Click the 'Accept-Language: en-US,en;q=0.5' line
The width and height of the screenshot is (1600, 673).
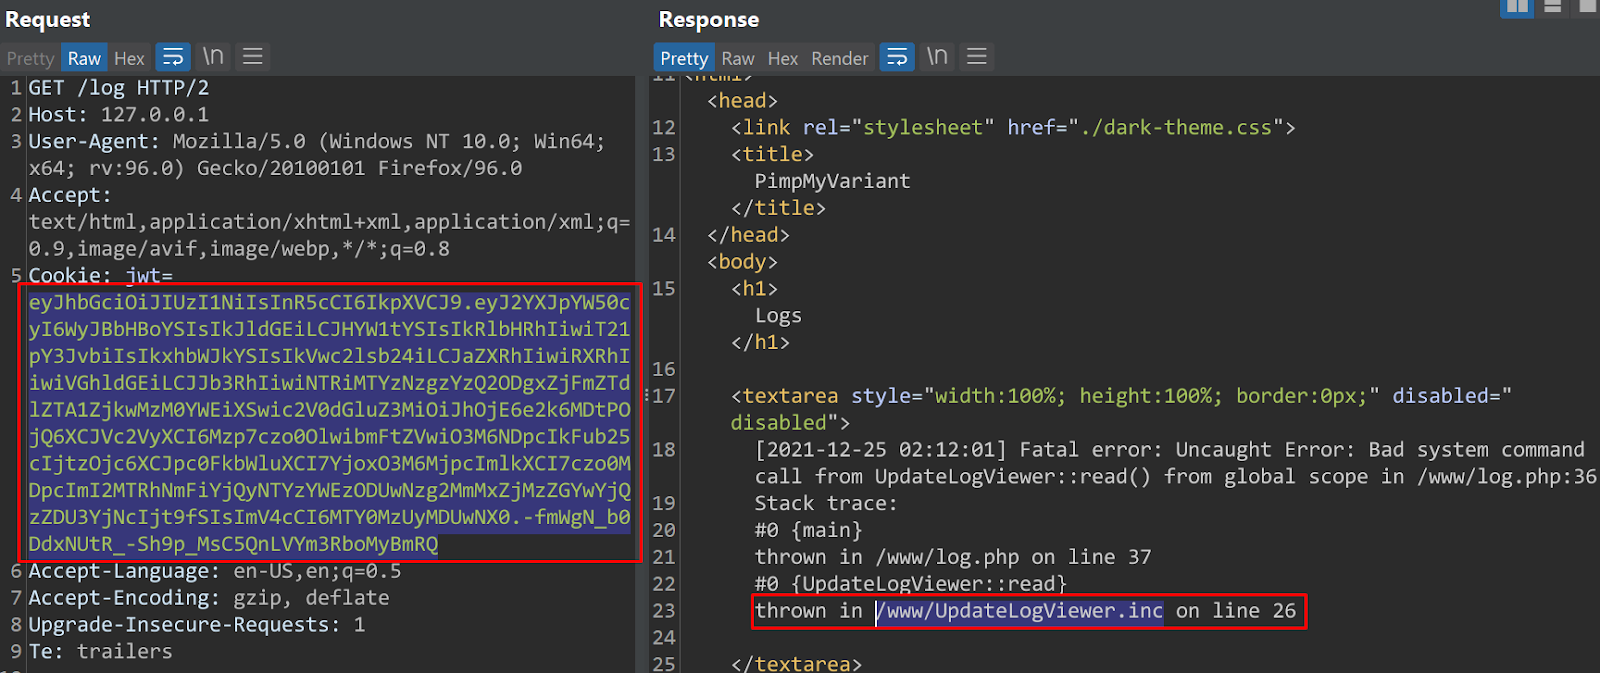pos(215,571)
